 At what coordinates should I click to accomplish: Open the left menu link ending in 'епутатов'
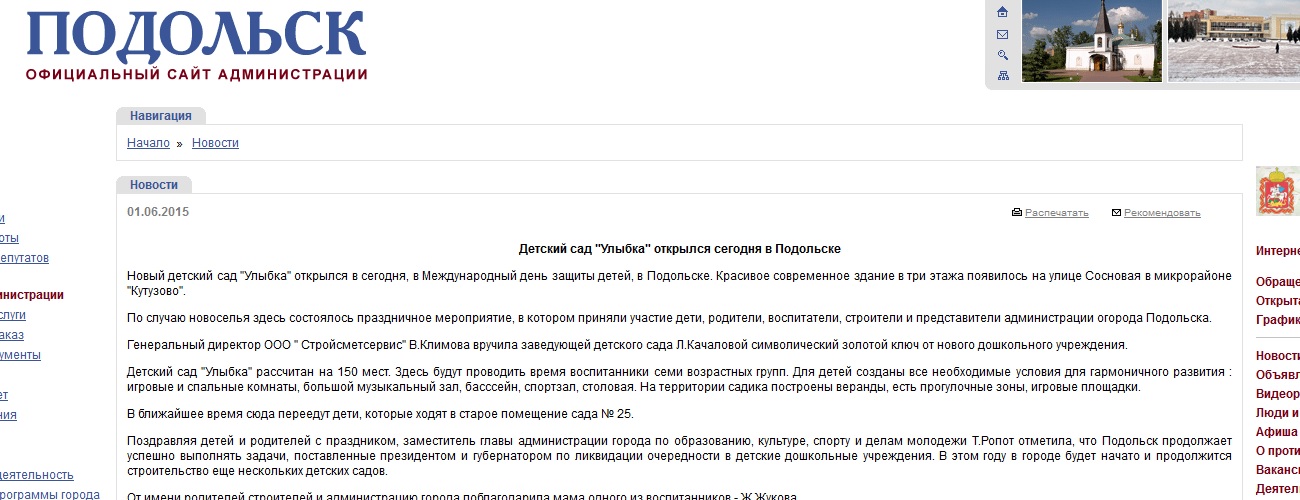coord(24,258)
